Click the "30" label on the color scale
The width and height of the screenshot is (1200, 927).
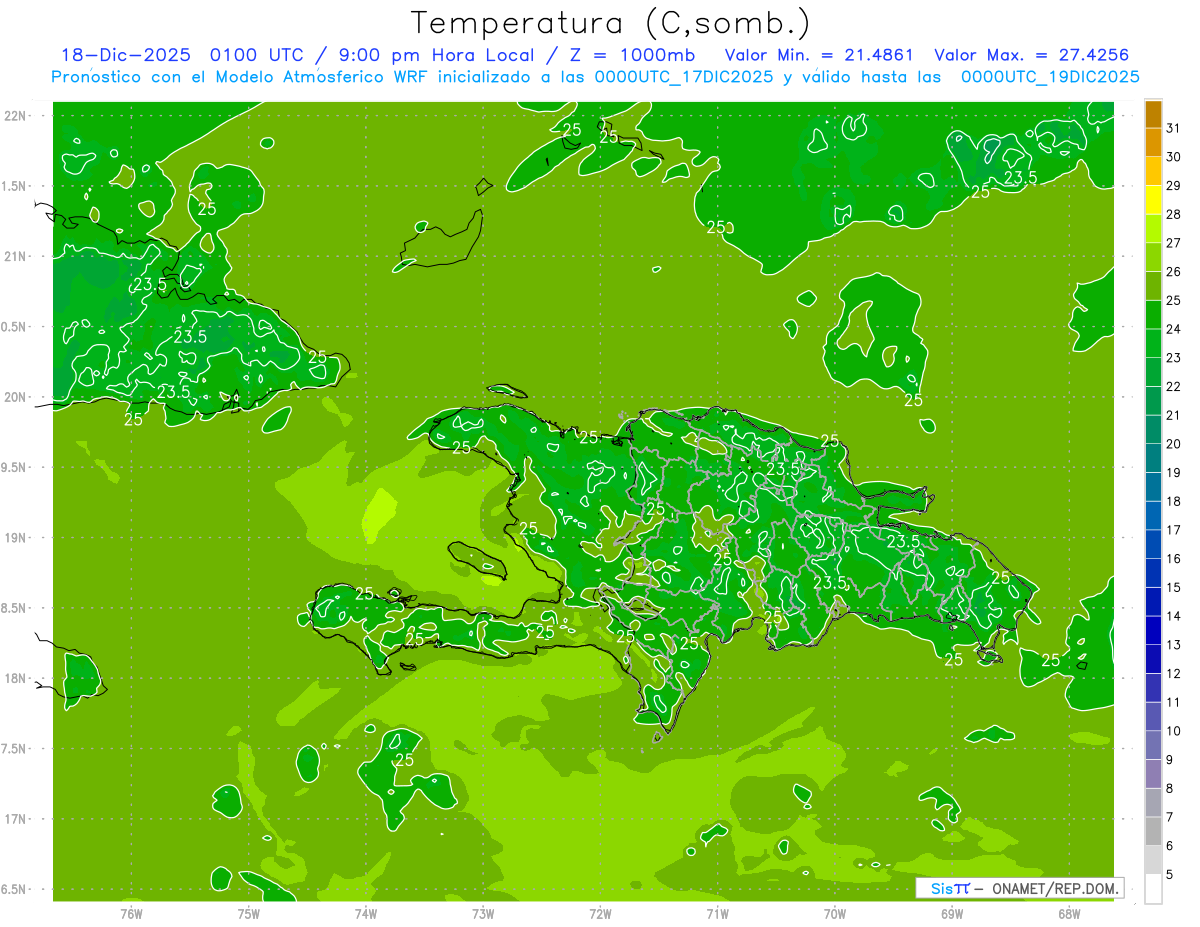pyautogui.click(x=1174, y=157)
